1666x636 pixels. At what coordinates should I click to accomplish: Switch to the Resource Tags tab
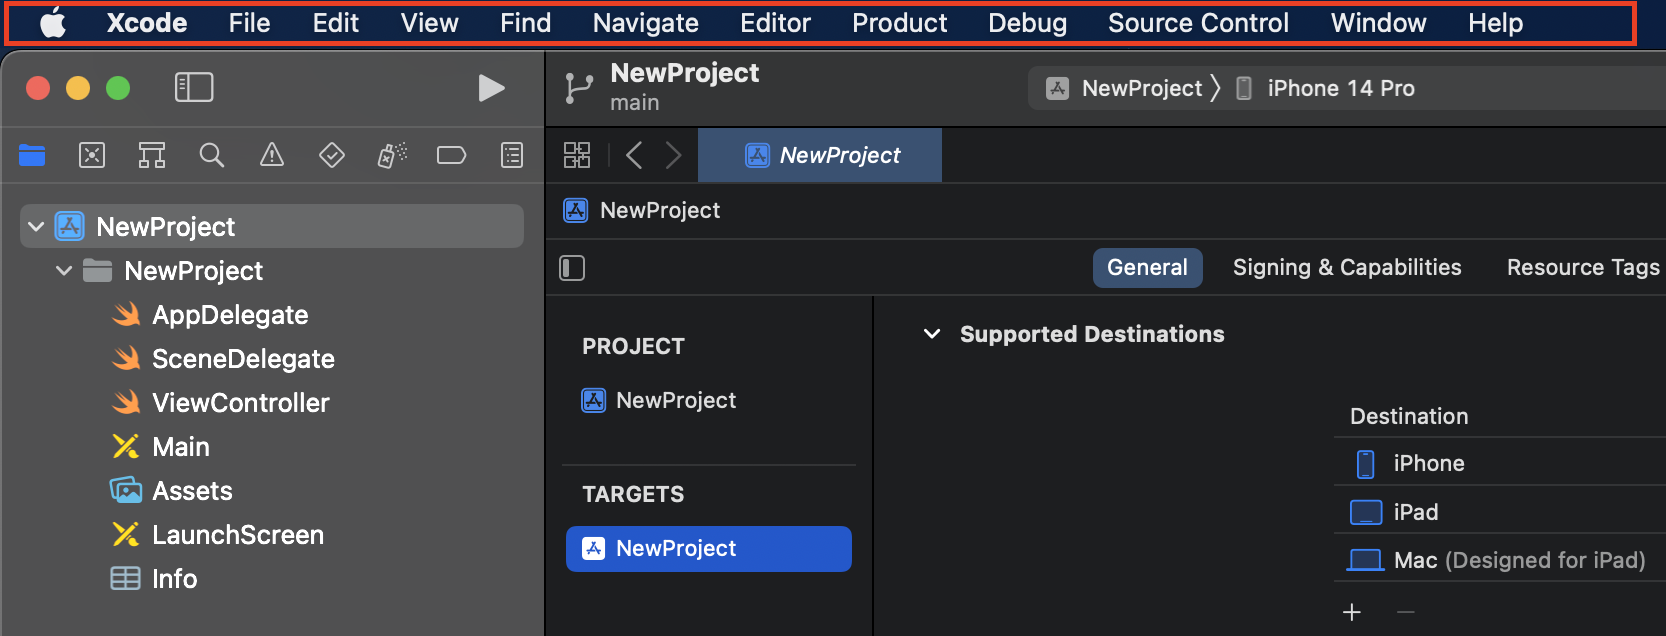(1583, 268)
